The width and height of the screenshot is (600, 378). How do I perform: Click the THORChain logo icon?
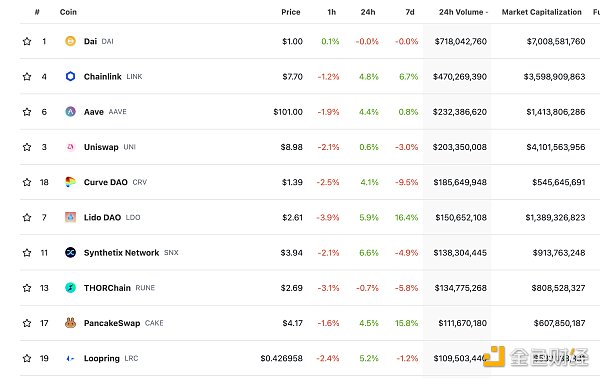click(70, 288)
